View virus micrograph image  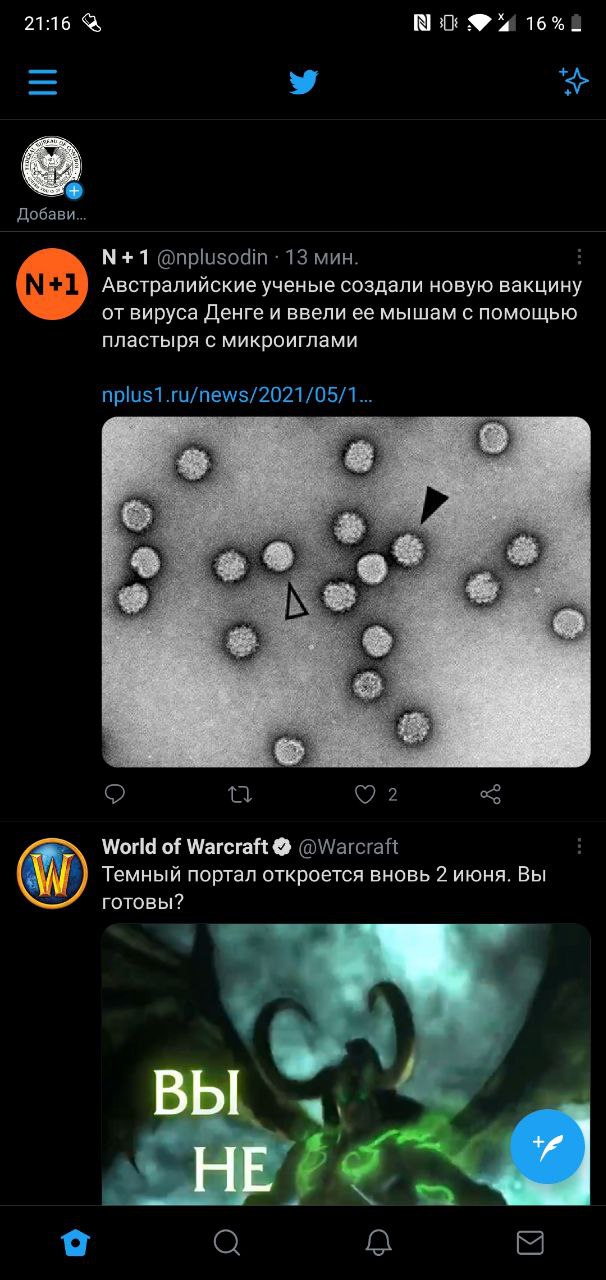tap(346, 592)
